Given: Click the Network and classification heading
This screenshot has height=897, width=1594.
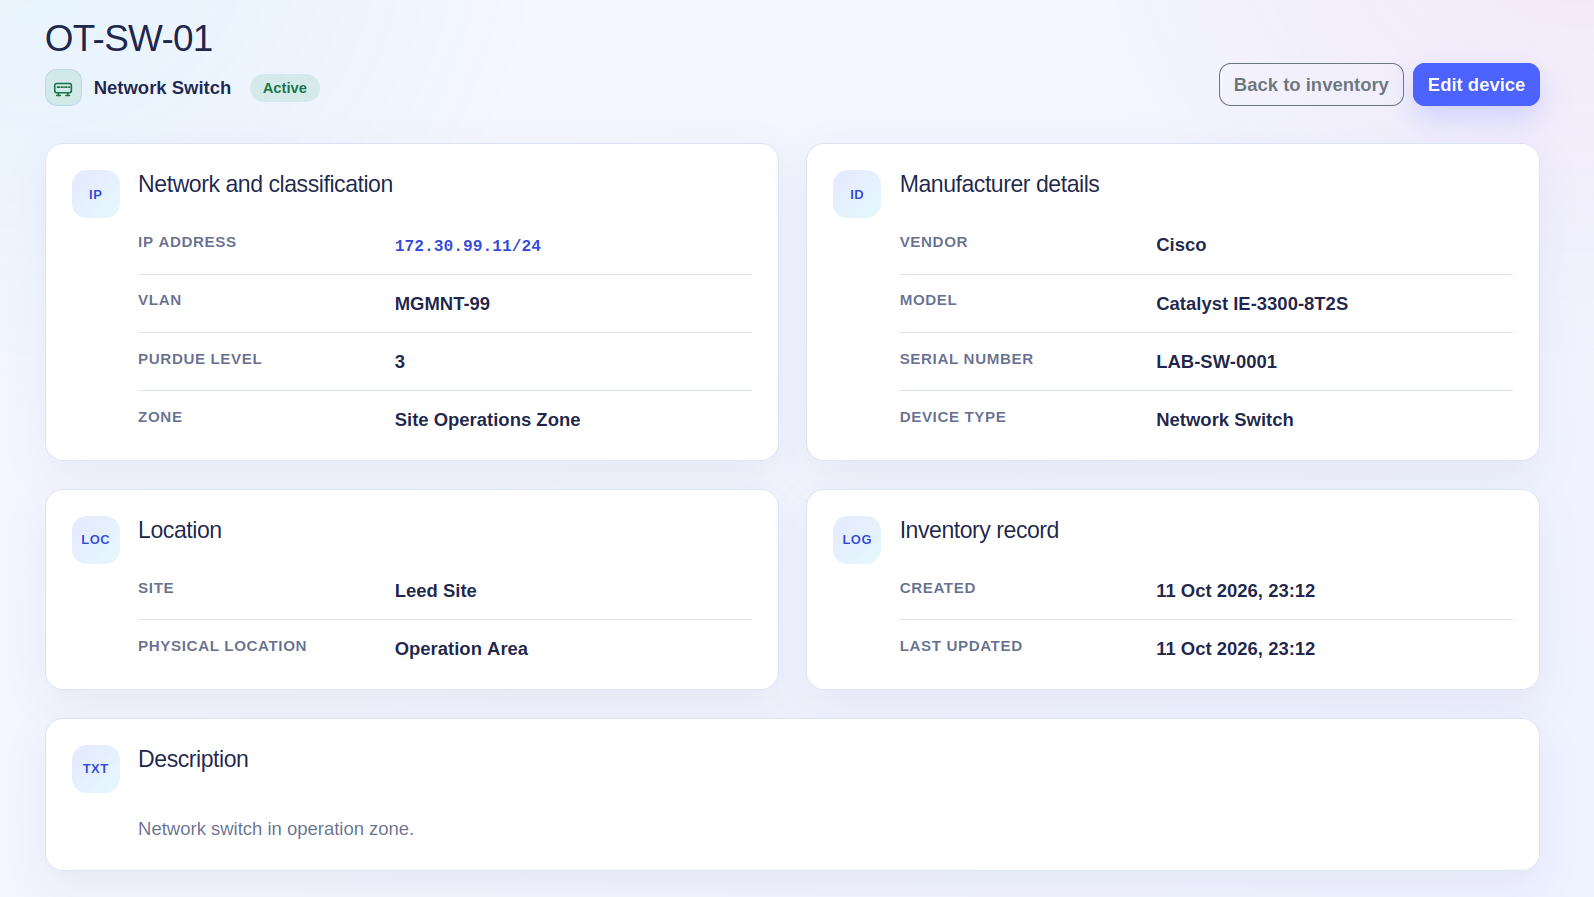Looking at the screenshot, I should point(265,184).
